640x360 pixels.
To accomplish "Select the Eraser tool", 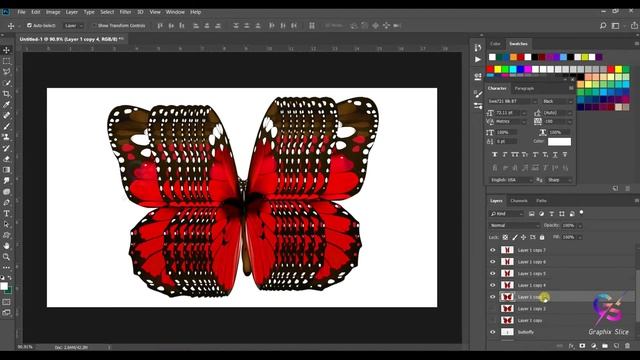I will (x=7, y=159).
